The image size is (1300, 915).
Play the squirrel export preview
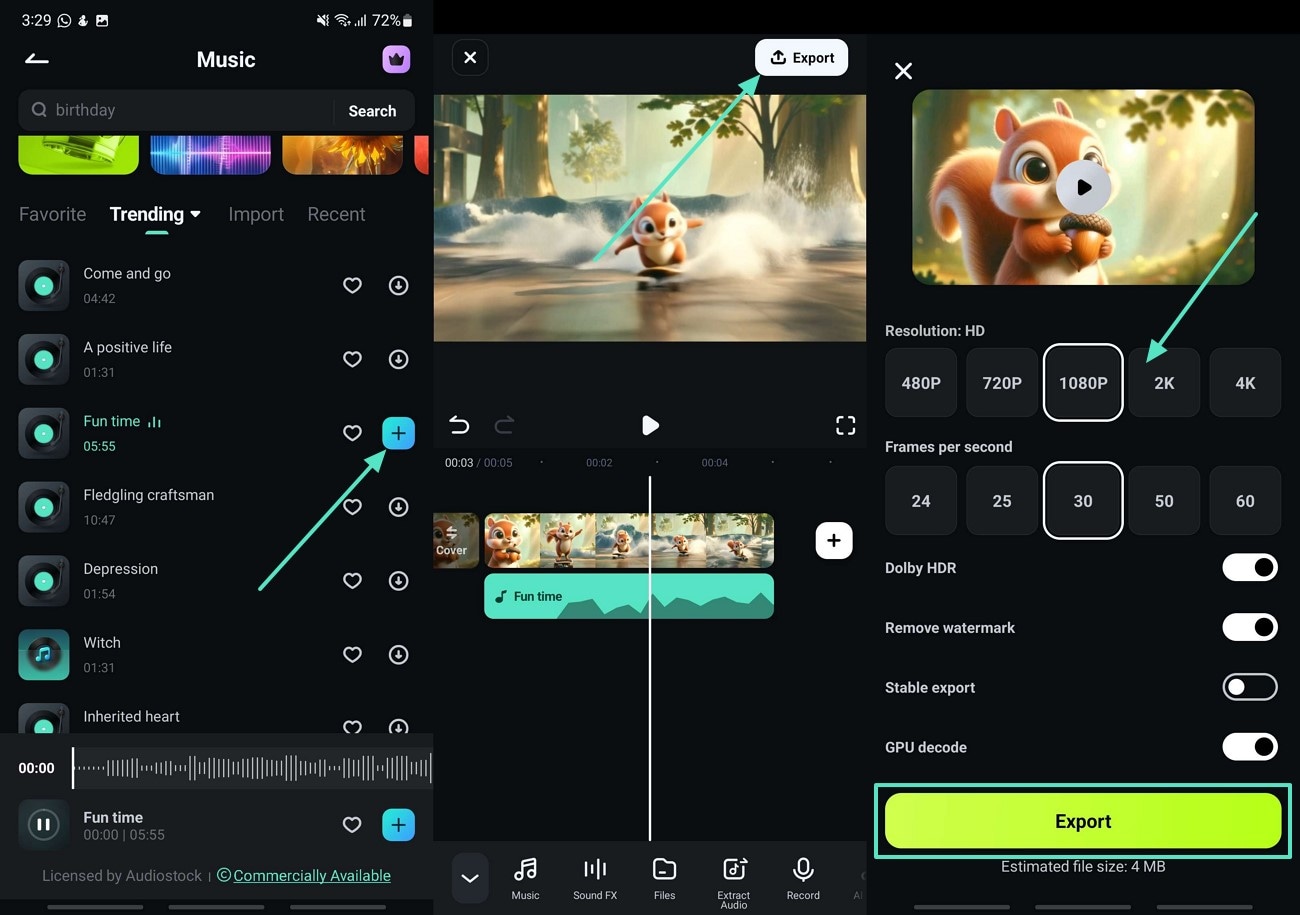(1083, 187)
